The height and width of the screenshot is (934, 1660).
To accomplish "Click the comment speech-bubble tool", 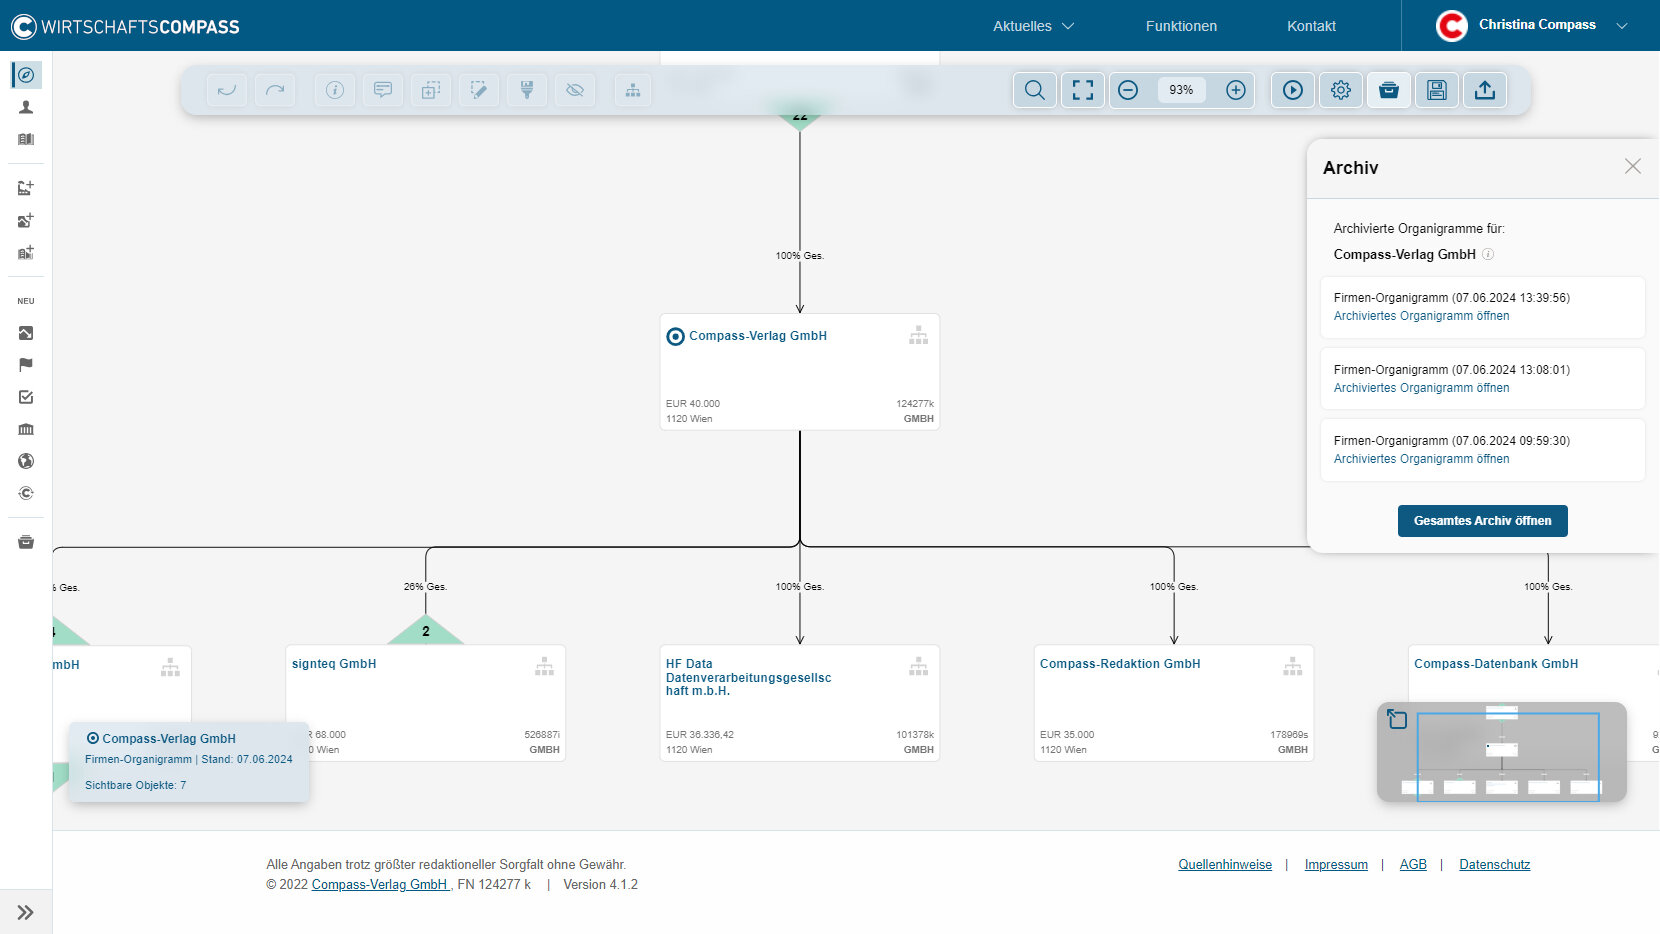I will [383, 90].
